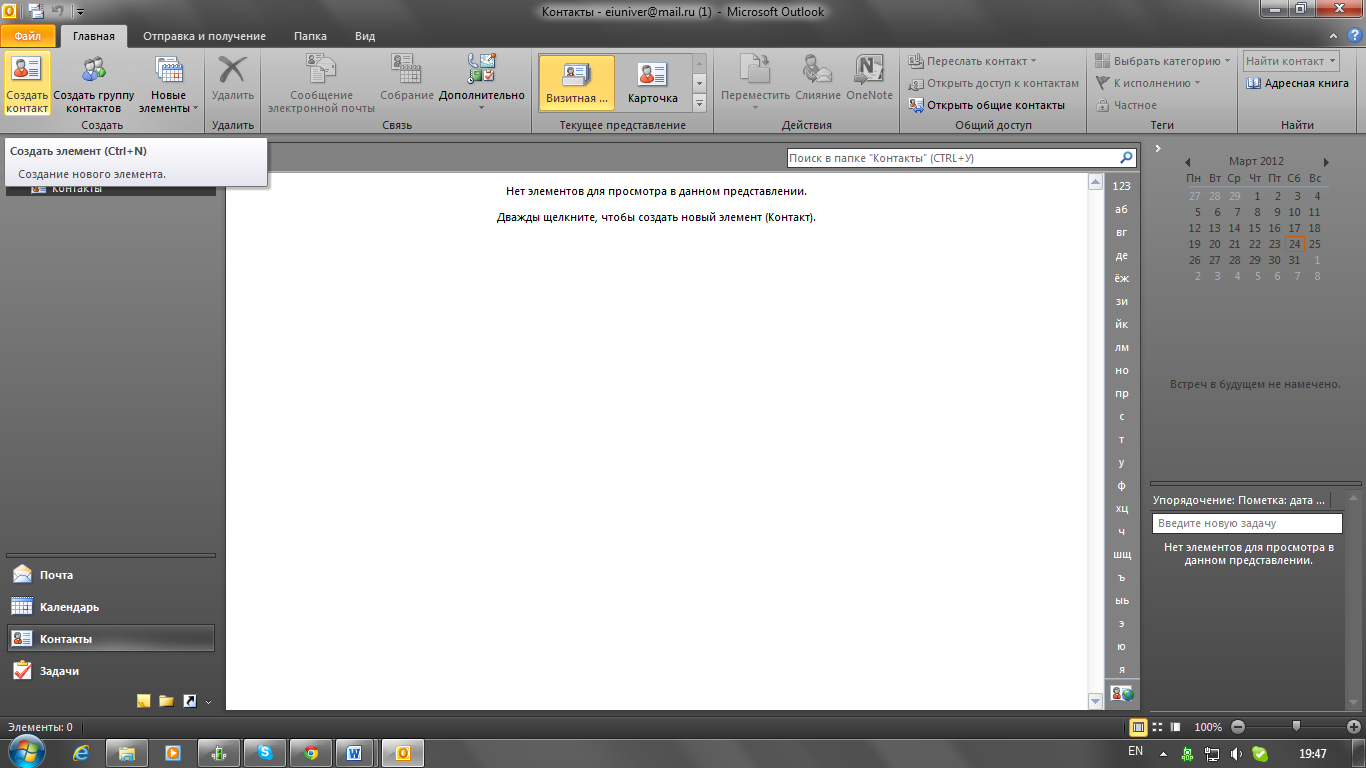Open Google Chrome from the taskbar
The width and height of the screenshot is (1366, 768).
(311, 753)
